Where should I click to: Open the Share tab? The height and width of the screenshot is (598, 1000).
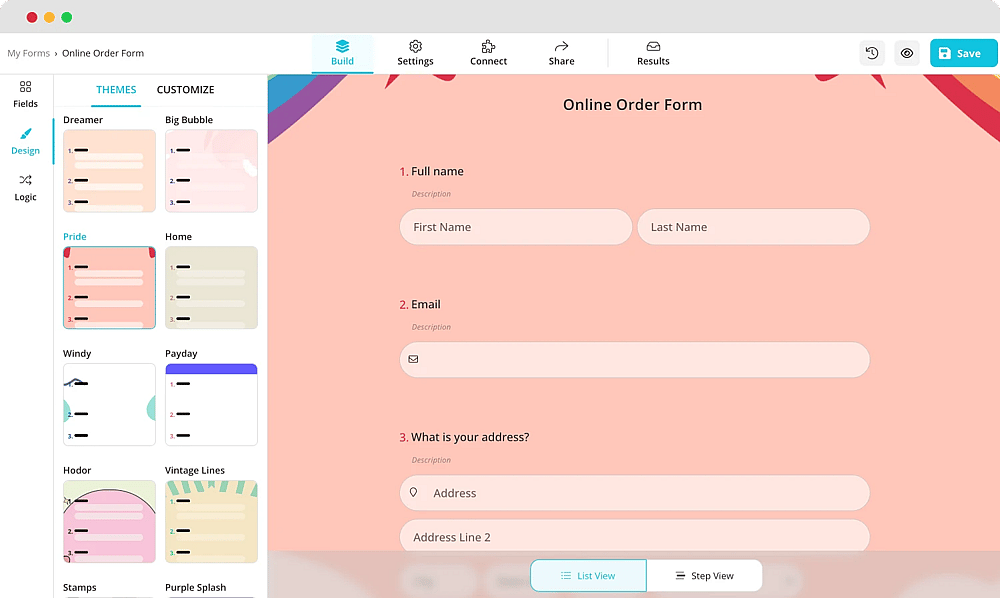click(561, 54)
